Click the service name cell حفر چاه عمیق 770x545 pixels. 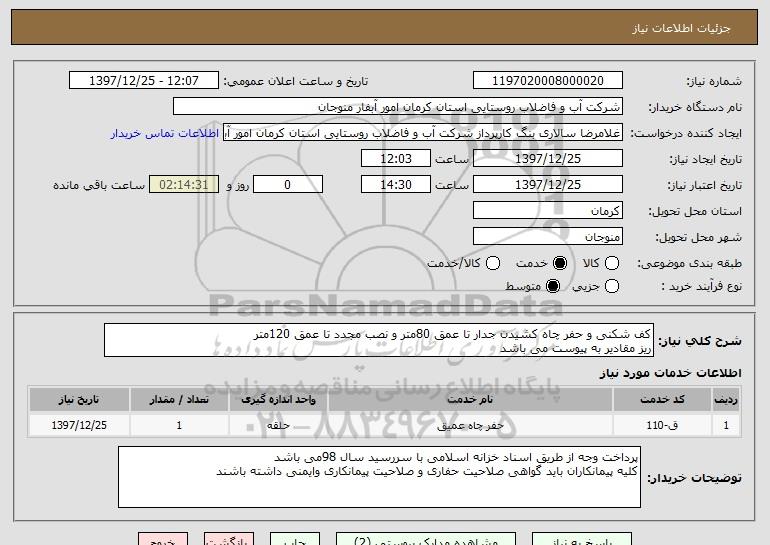pyautogui.click(x=470, y=425)
